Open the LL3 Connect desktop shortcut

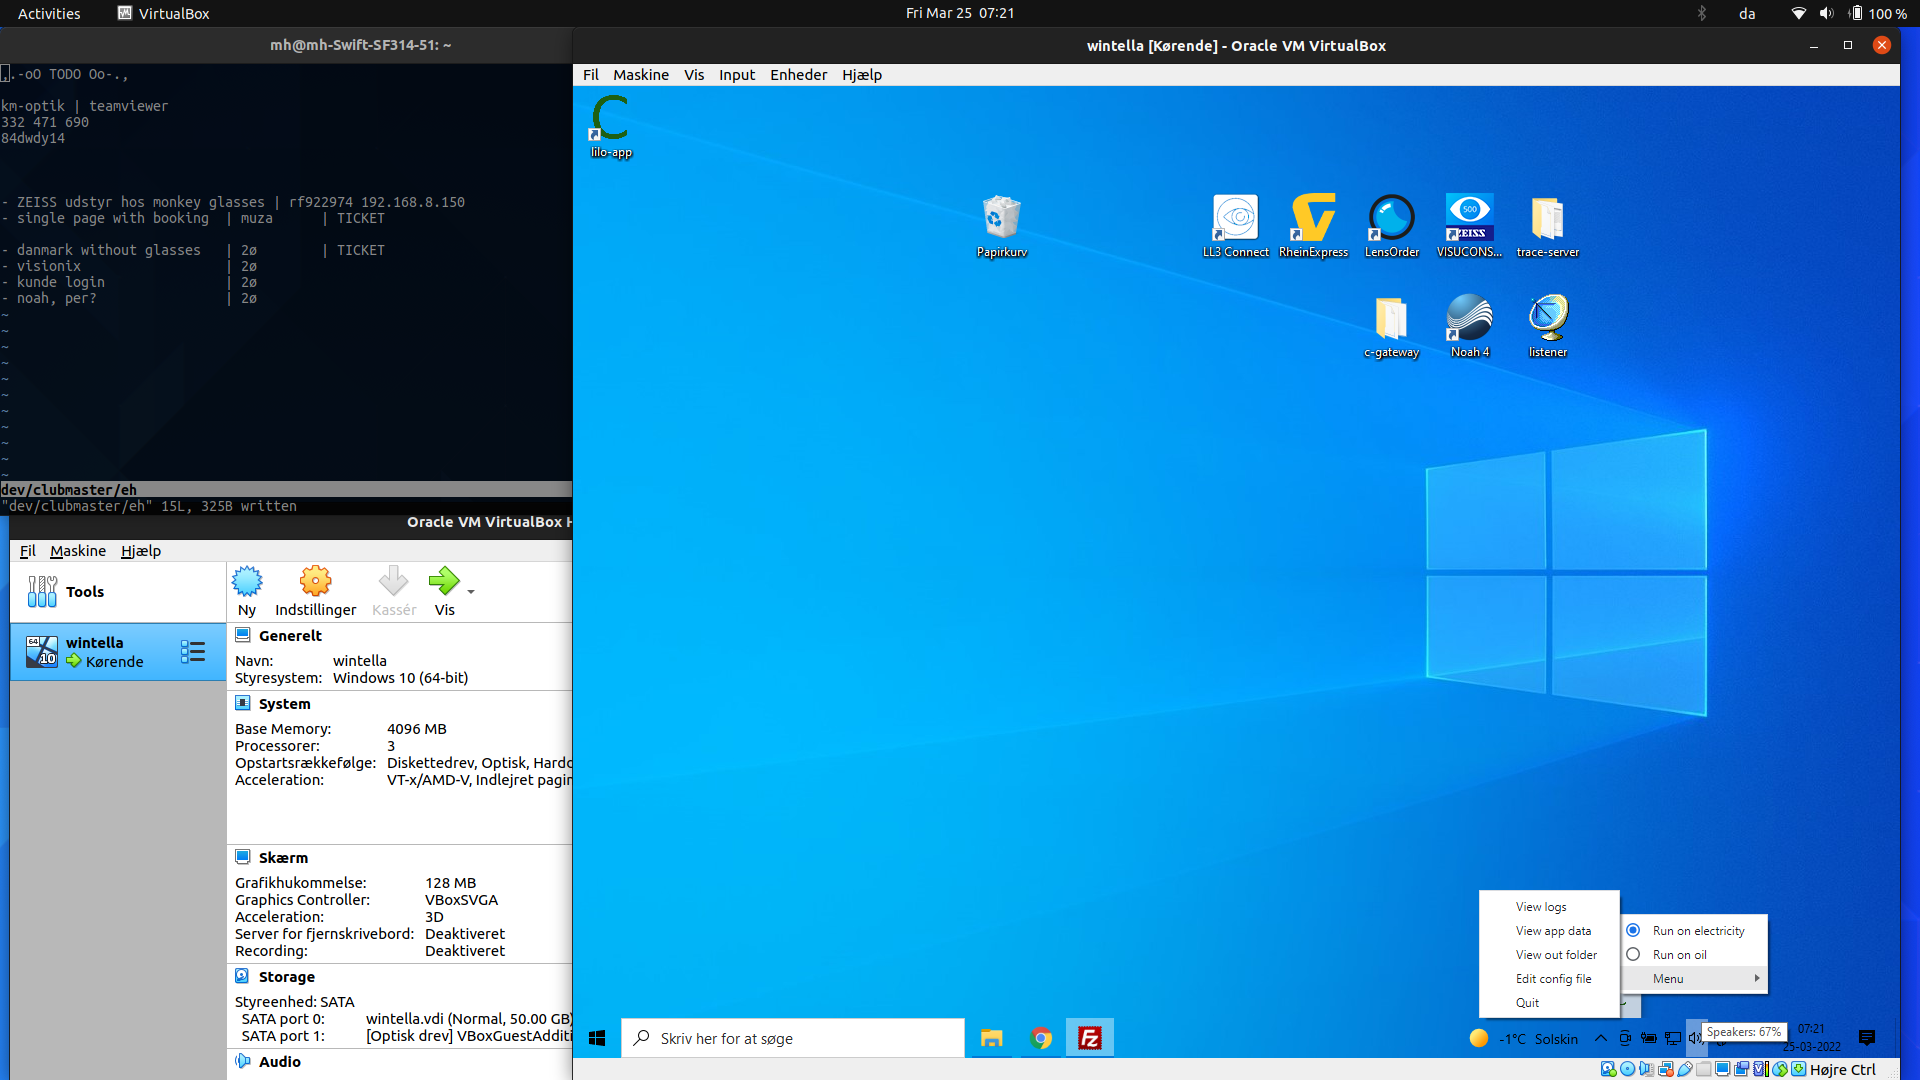[x=1235, y=218]
